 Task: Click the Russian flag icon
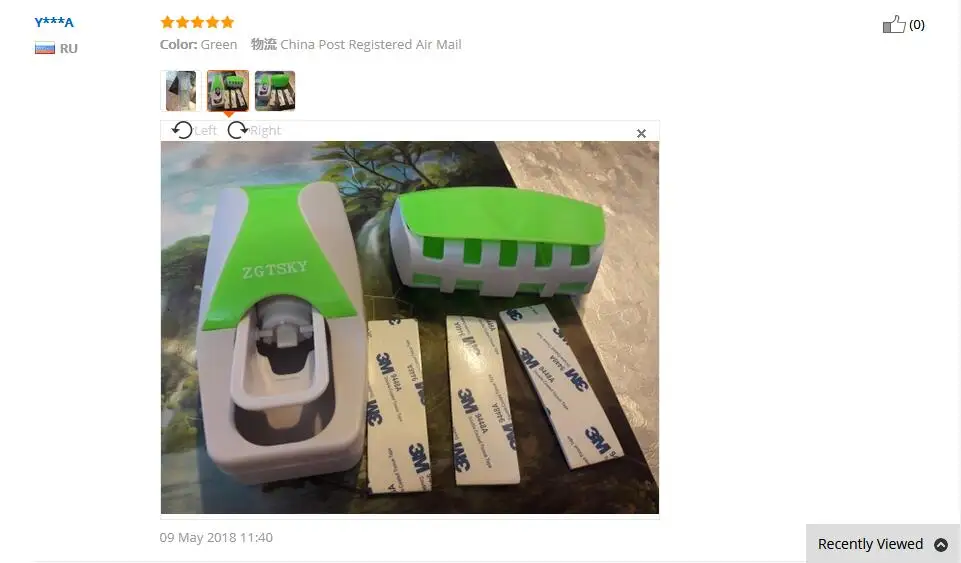click(x=45, y=48)
